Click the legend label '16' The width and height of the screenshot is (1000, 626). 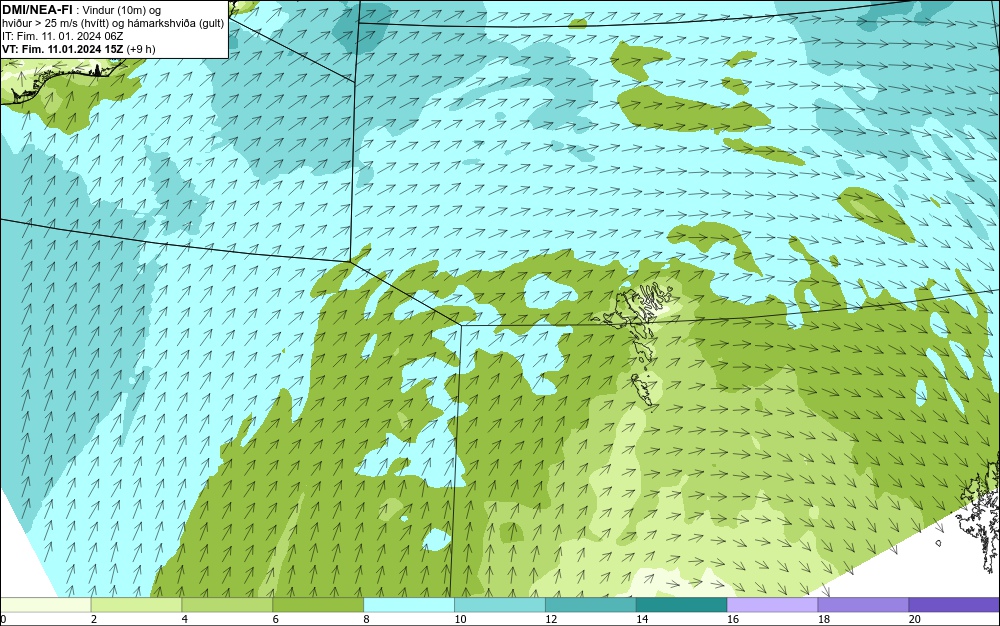(x=733, y=619)
